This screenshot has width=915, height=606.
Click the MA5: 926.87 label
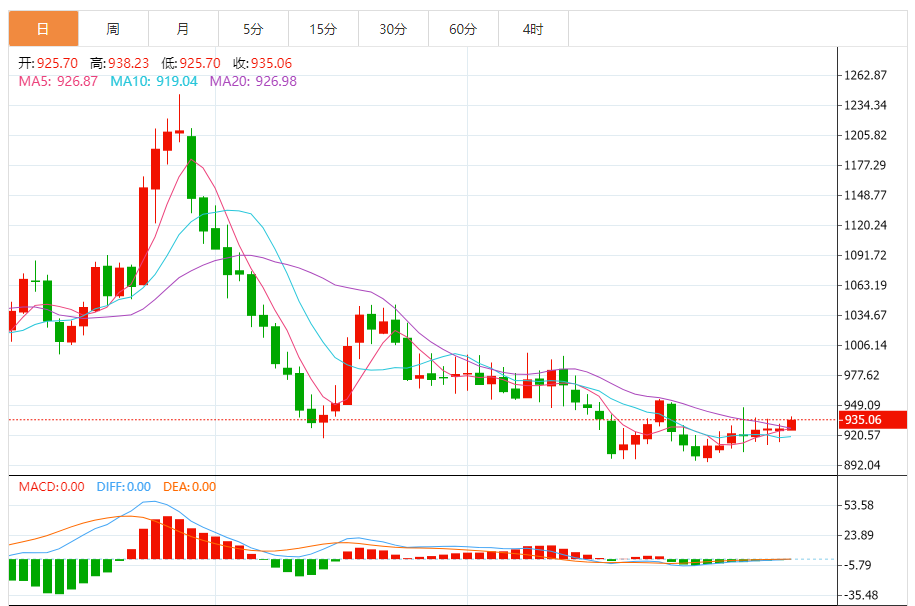point(58,81)
